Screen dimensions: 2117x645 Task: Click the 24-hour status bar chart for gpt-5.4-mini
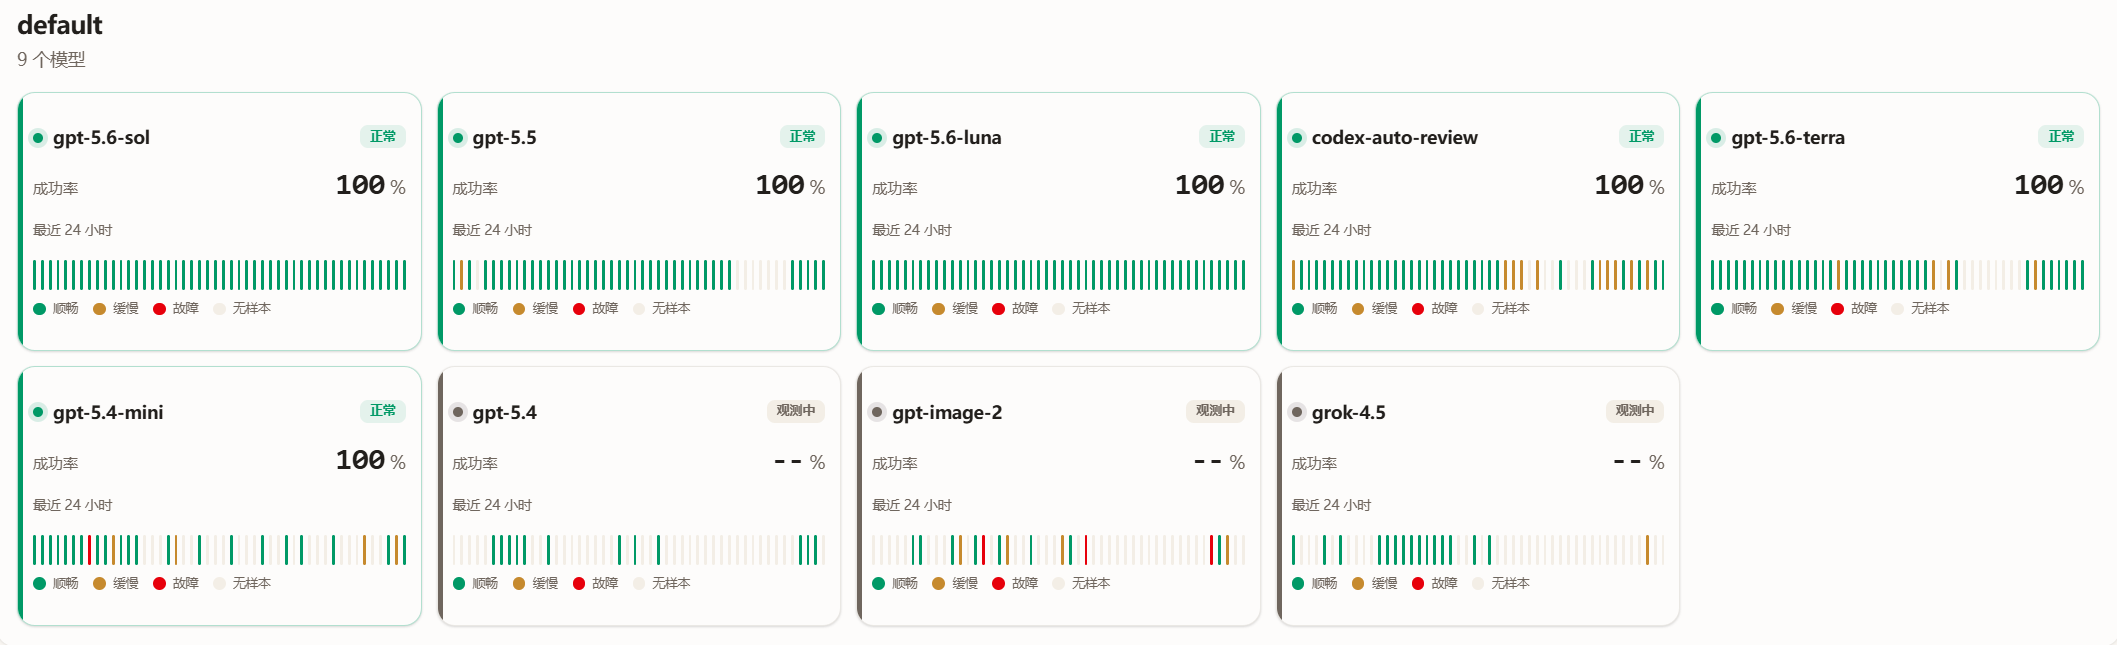[x=219, y=550]
